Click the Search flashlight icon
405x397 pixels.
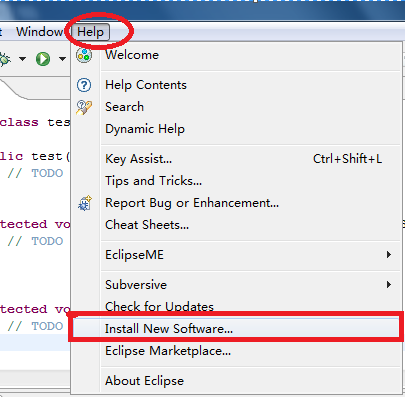pyautogui.click(x=84, y=107)
